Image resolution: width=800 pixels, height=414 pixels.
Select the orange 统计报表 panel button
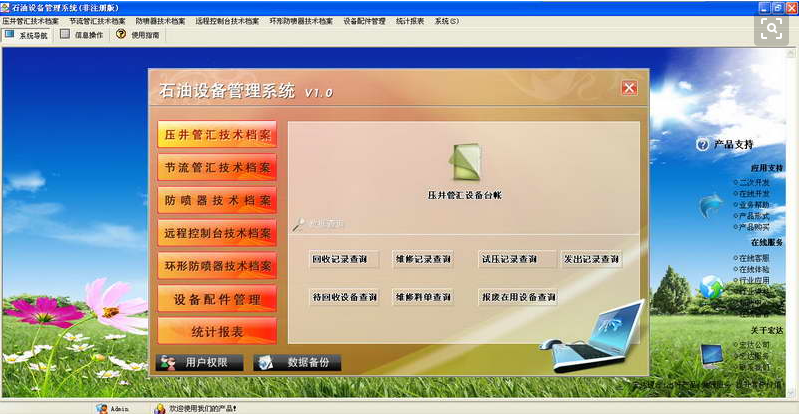point(217,331)
